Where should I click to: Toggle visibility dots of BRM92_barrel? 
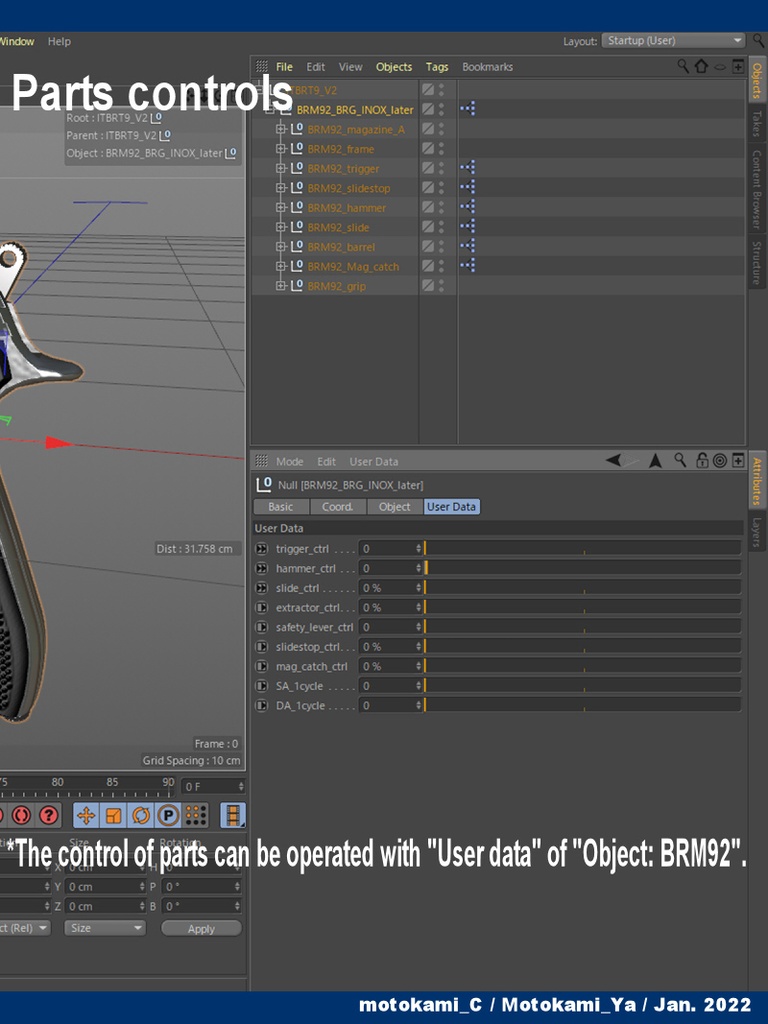click(x=441, y=246)
